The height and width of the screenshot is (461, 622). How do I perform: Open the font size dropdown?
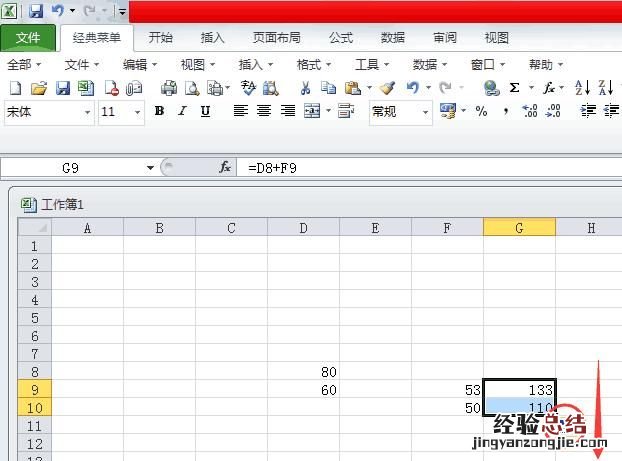click(x=138, y=112)
